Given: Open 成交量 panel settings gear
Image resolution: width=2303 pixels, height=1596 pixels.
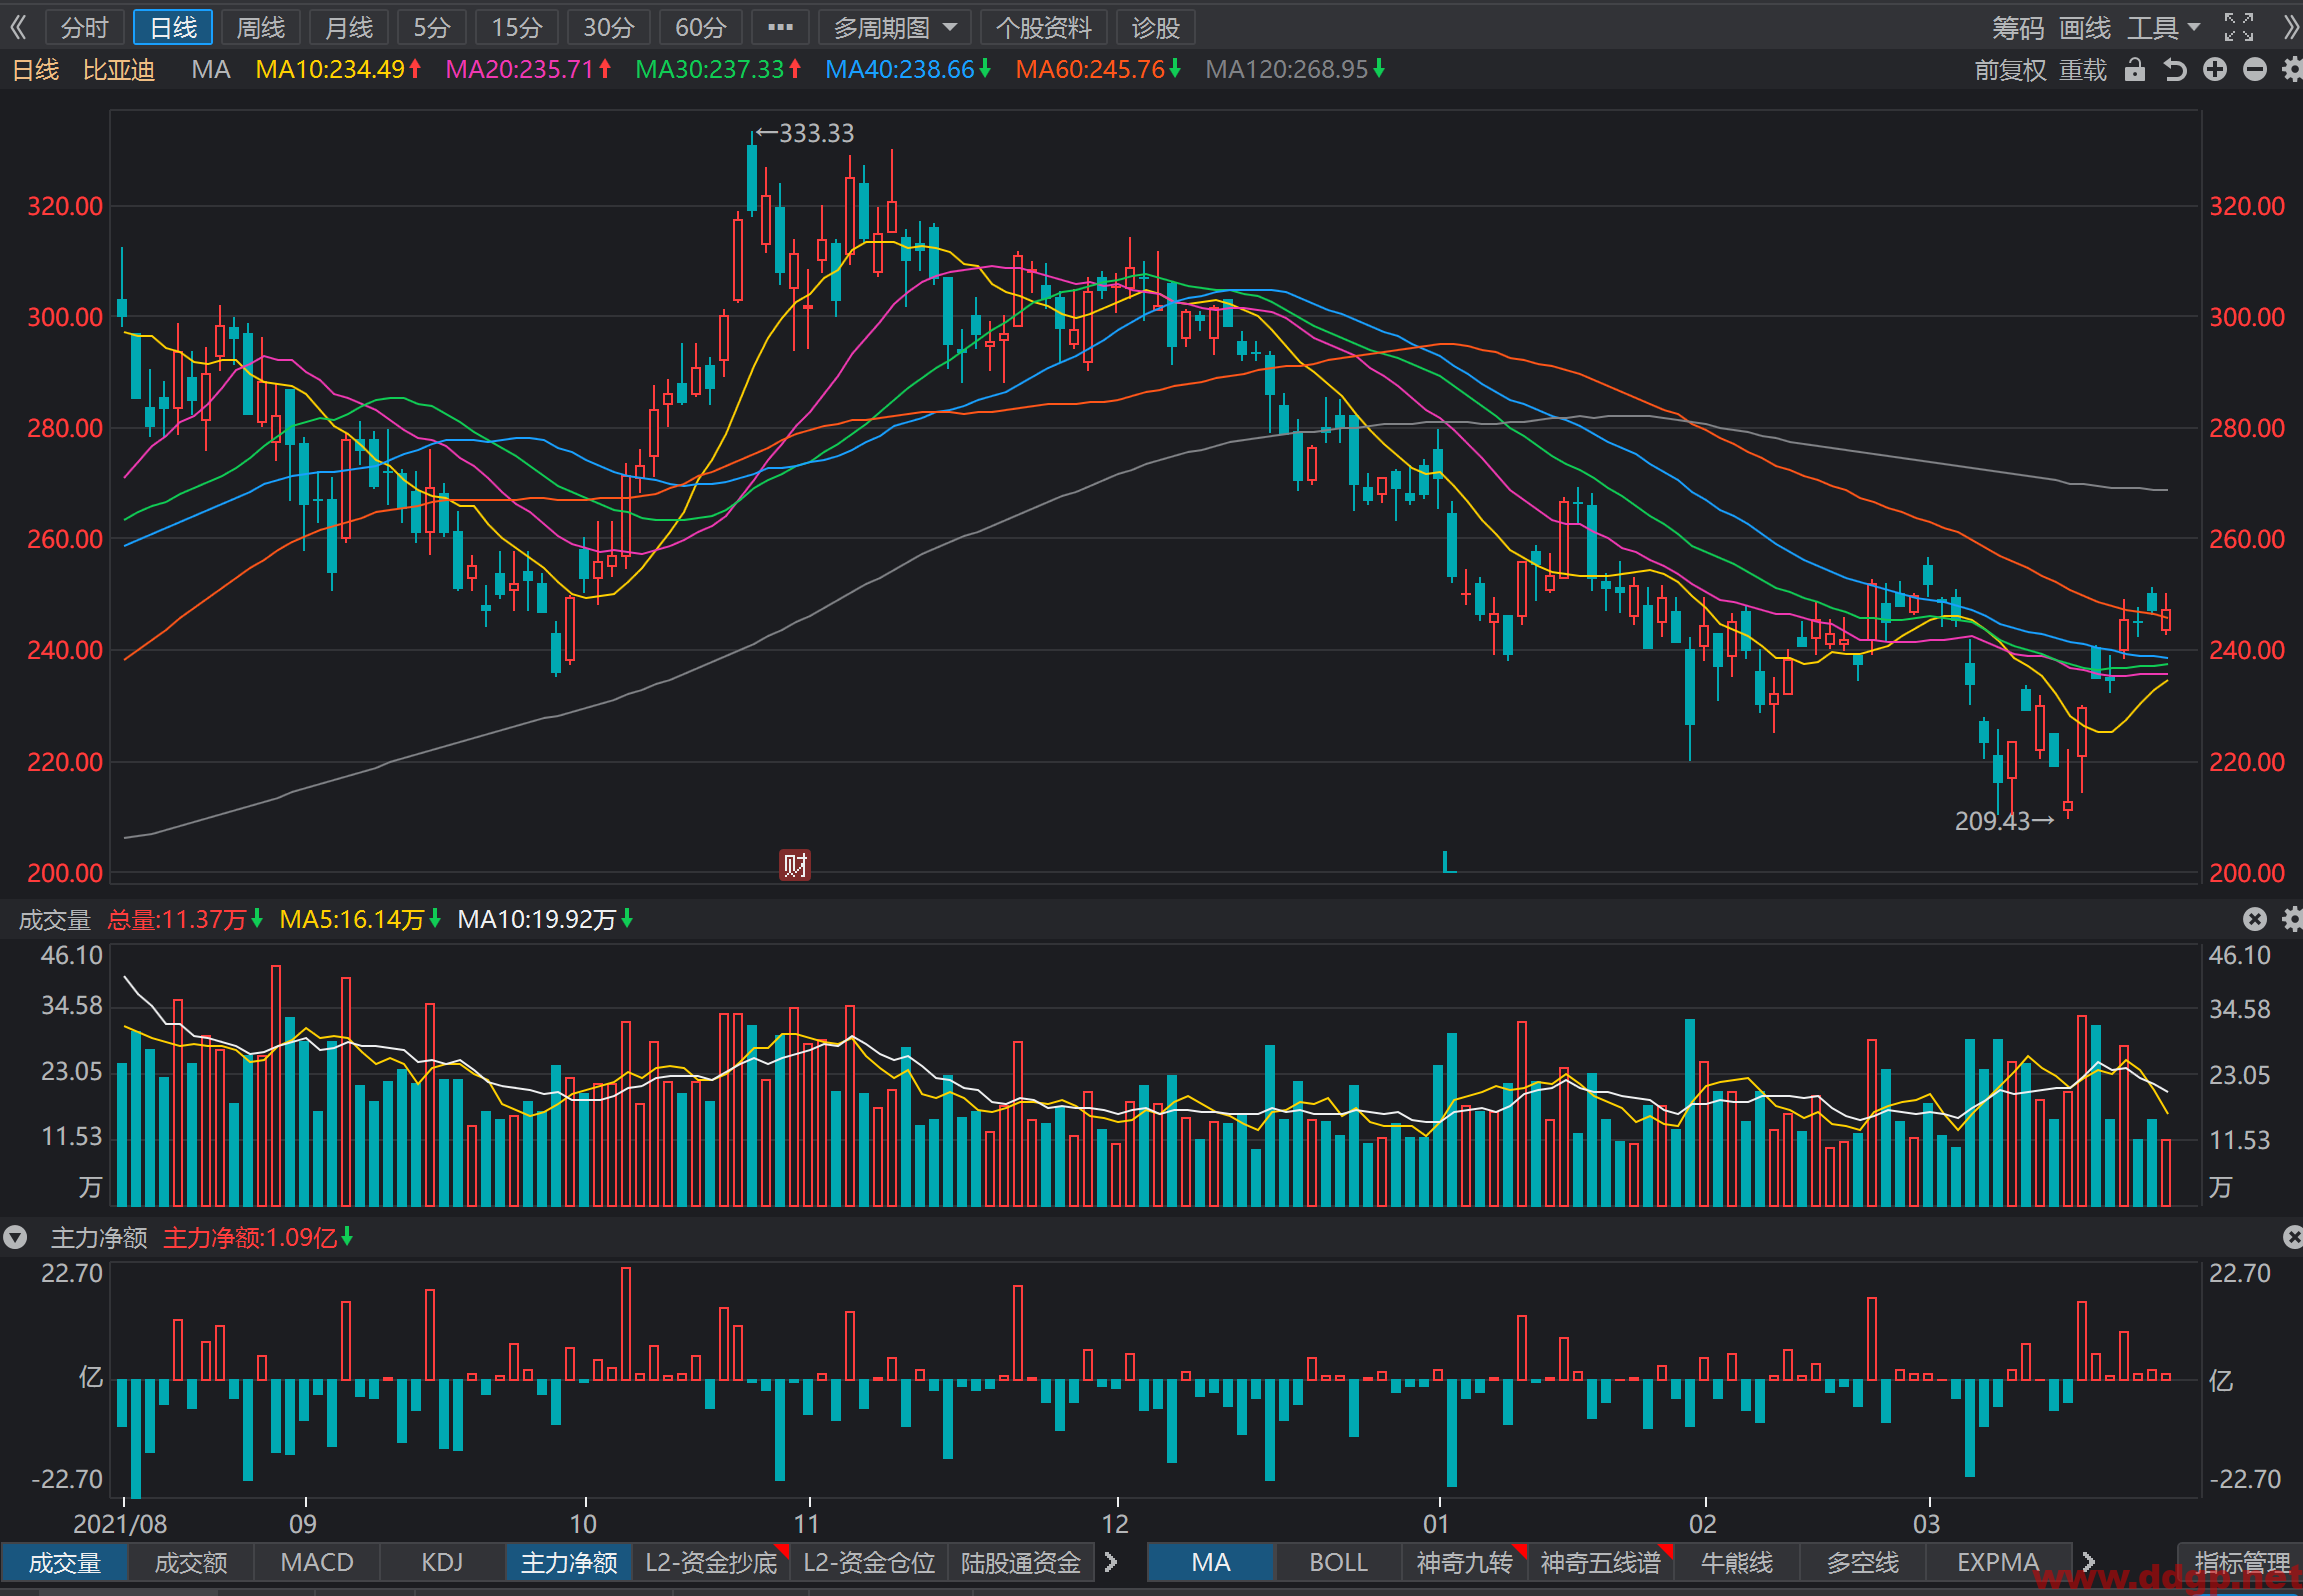Looking at the screenshot, I should click(x=2292, y=919).
